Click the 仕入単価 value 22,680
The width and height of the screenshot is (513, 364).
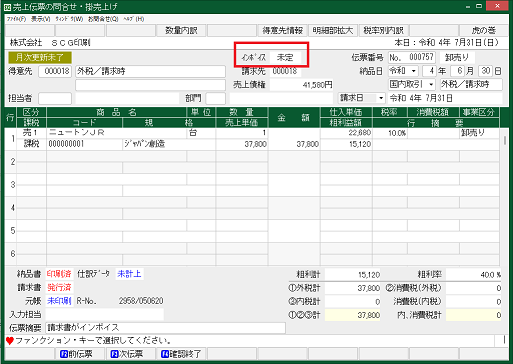pos(346,133)
